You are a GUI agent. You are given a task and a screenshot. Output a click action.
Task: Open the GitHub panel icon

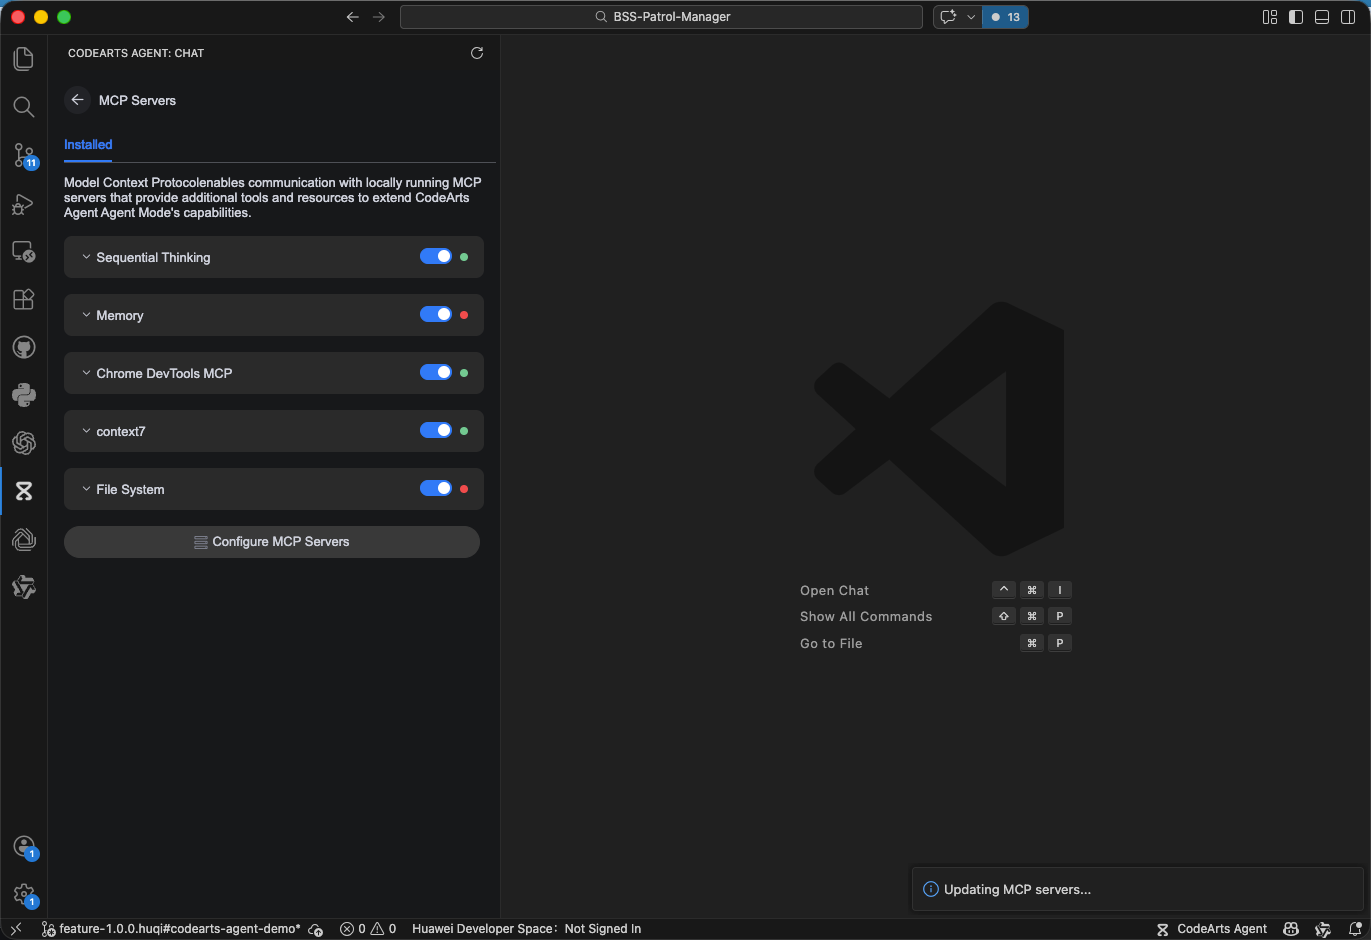24,347
